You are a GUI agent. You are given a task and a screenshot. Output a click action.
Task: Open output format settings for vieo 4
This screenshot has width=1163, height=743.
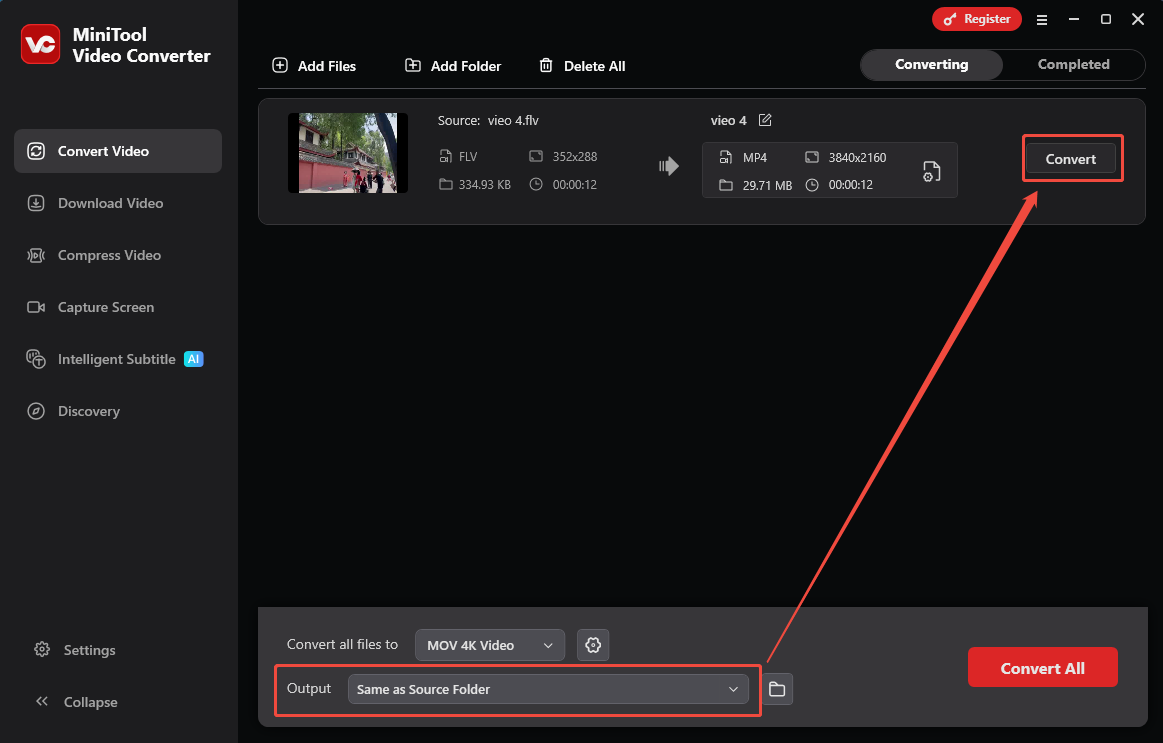click(x=931, y=170)
